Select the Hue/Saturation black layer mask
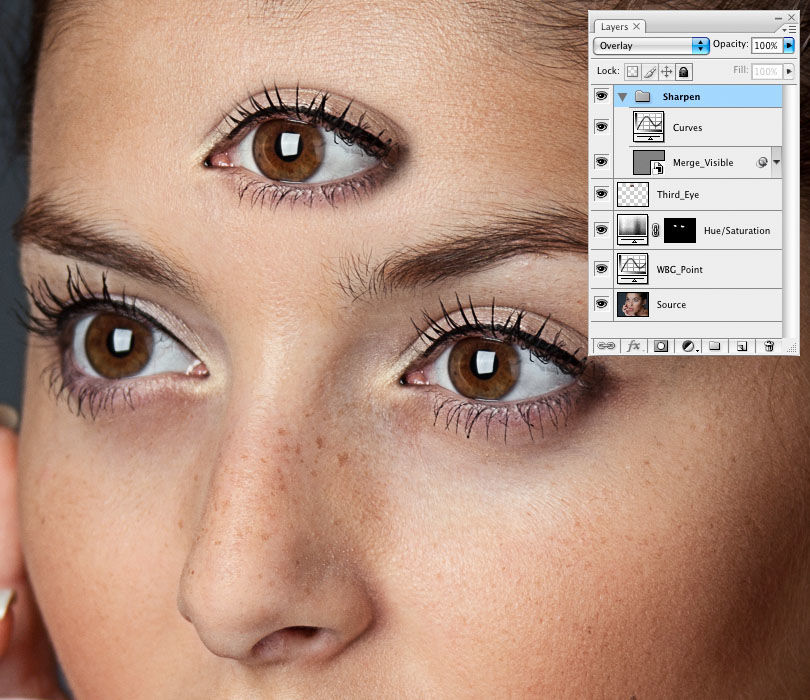The width and height of the screenshot is (810, 700). tap(680, 230)
